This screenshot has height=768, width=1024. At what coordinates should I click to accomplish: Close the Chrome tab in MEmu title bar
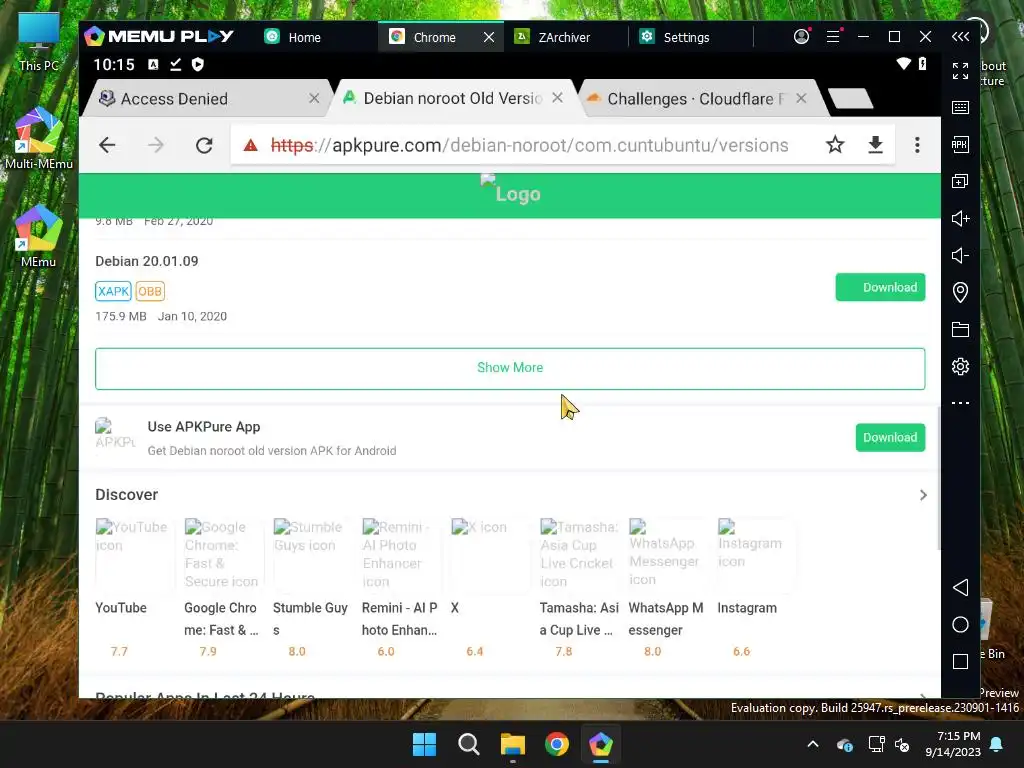click(488, 37)
